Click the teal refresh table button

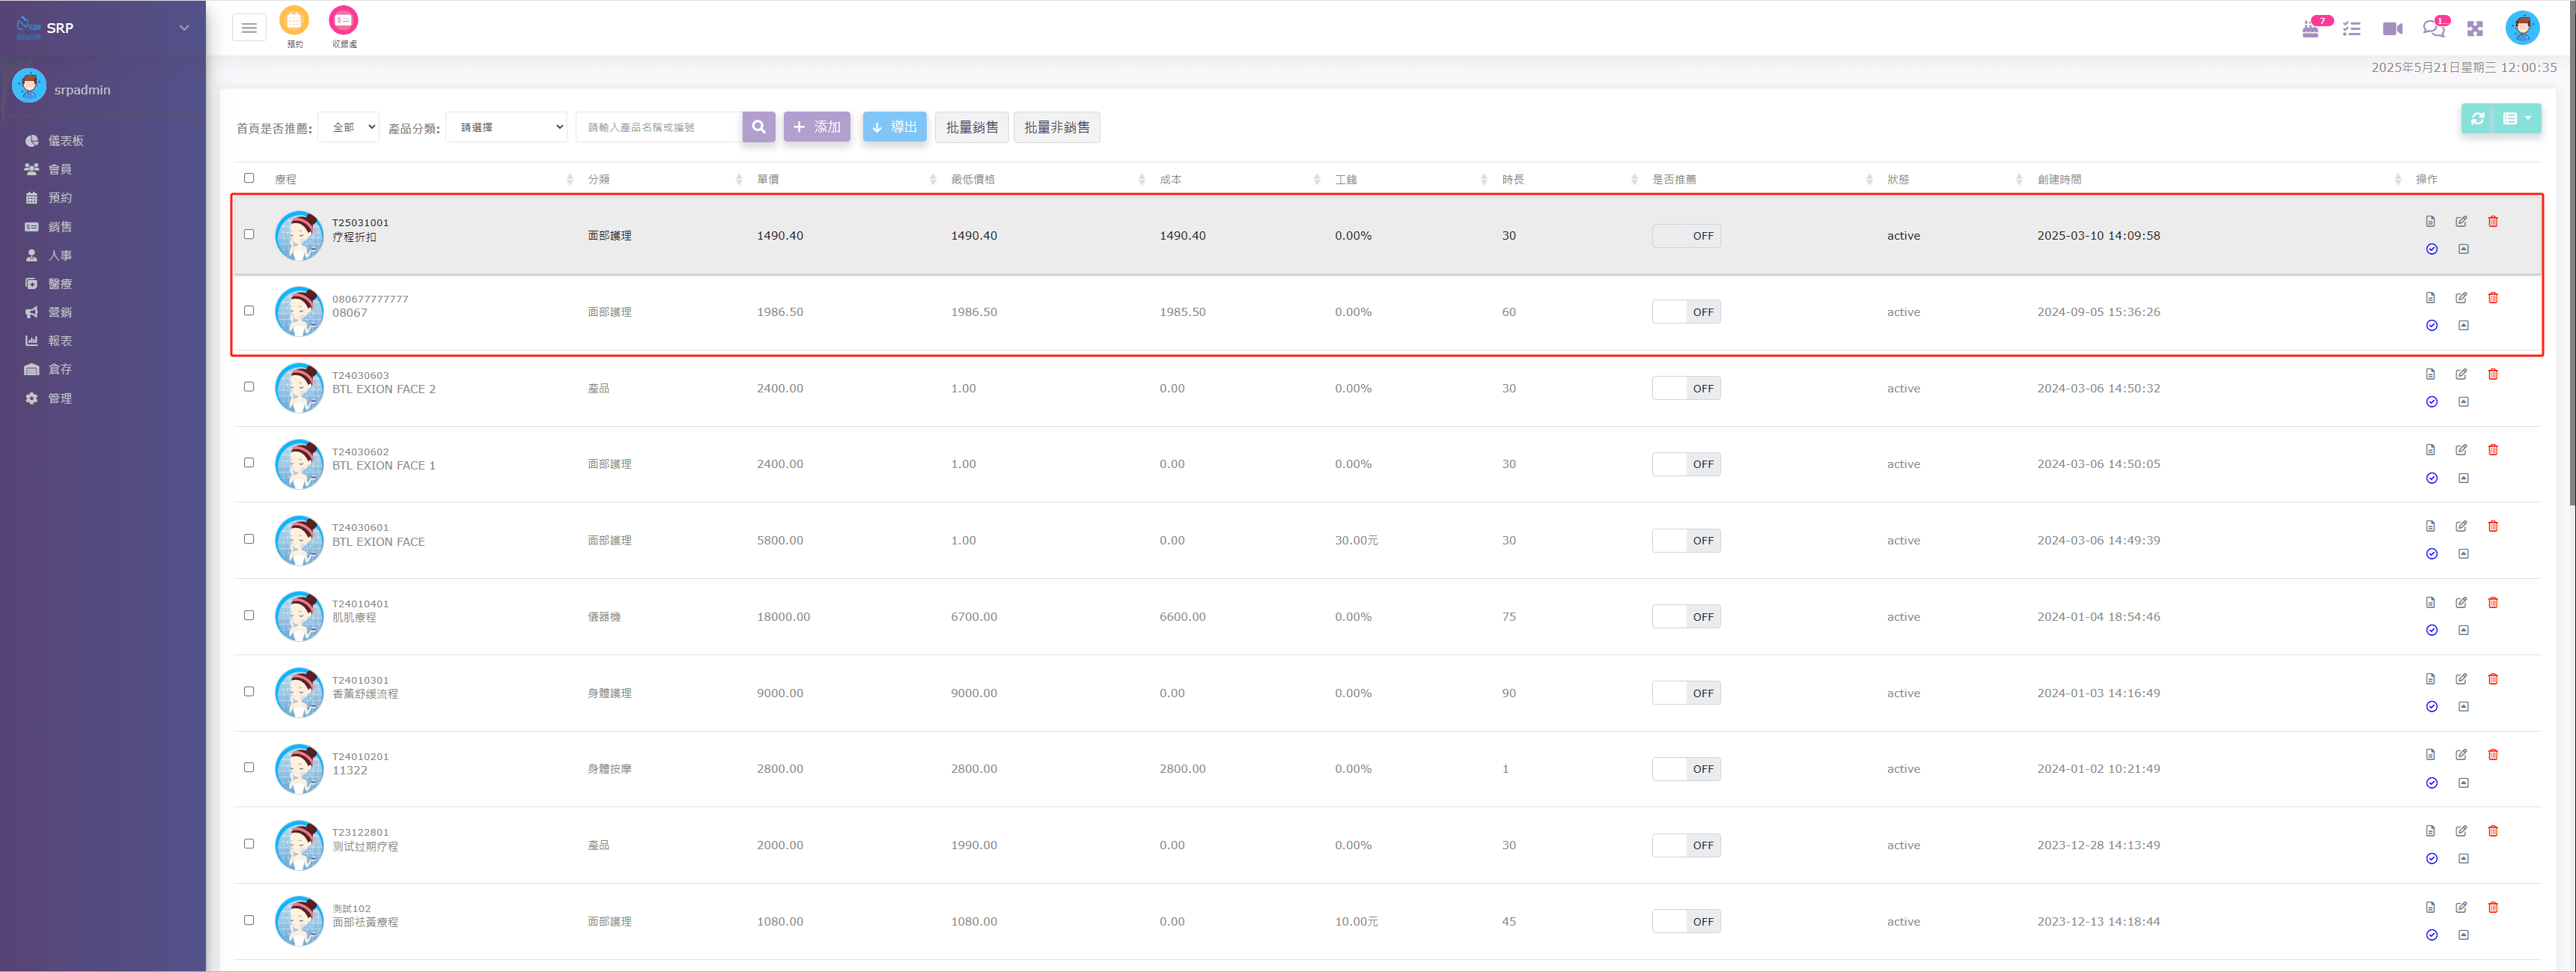tap(2478, 119)
